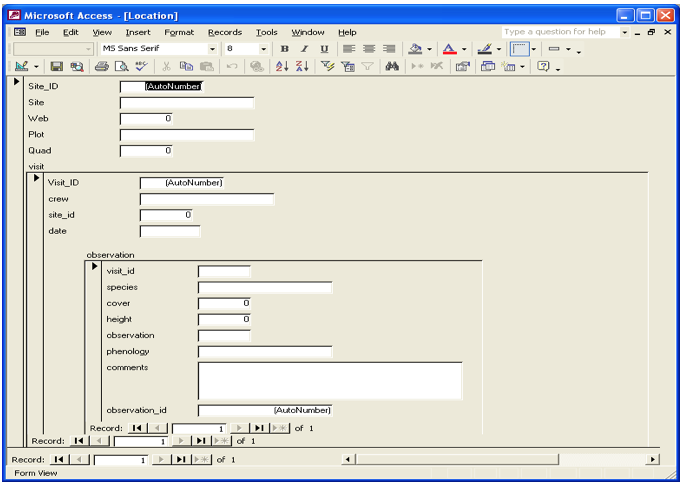Viewport: 686px width, 486px height.
Task: Click the horizontal scrollbar thumb
Action: pyautogui.click(x=457, y=459)
